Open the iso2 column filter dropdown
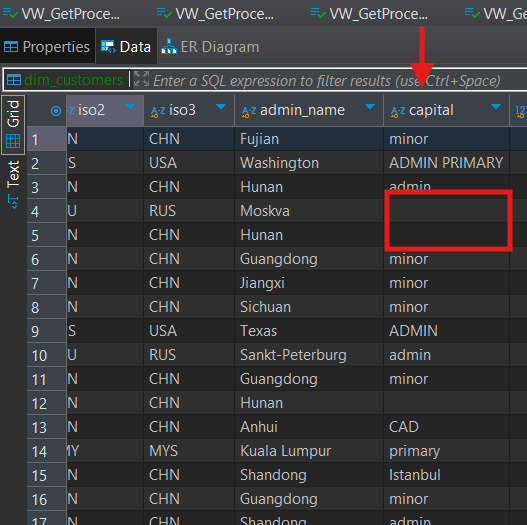 tap(130, 107)
